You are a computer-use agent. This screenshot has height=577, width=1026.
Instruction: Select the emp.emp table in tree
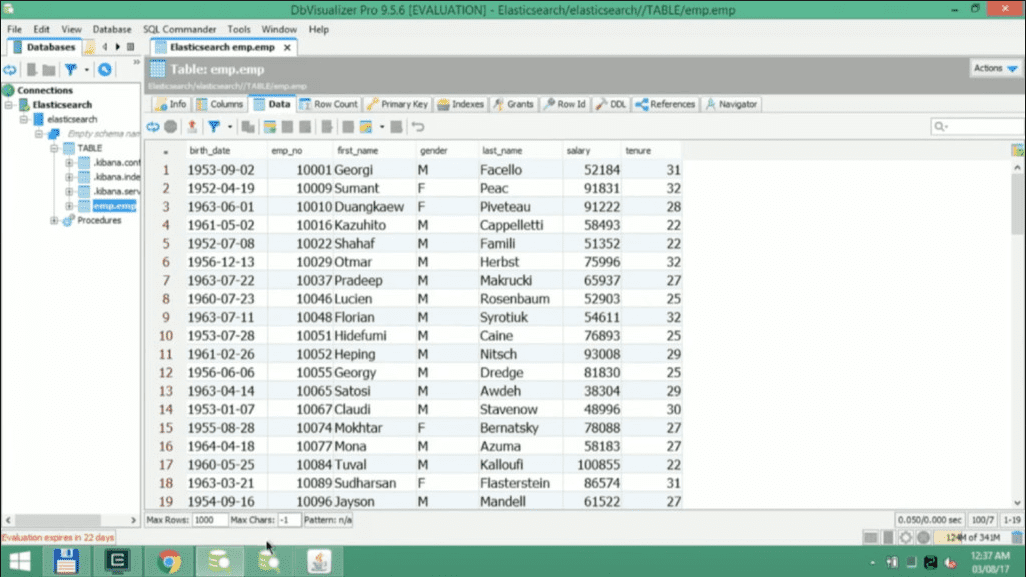(x=114, y=206)
